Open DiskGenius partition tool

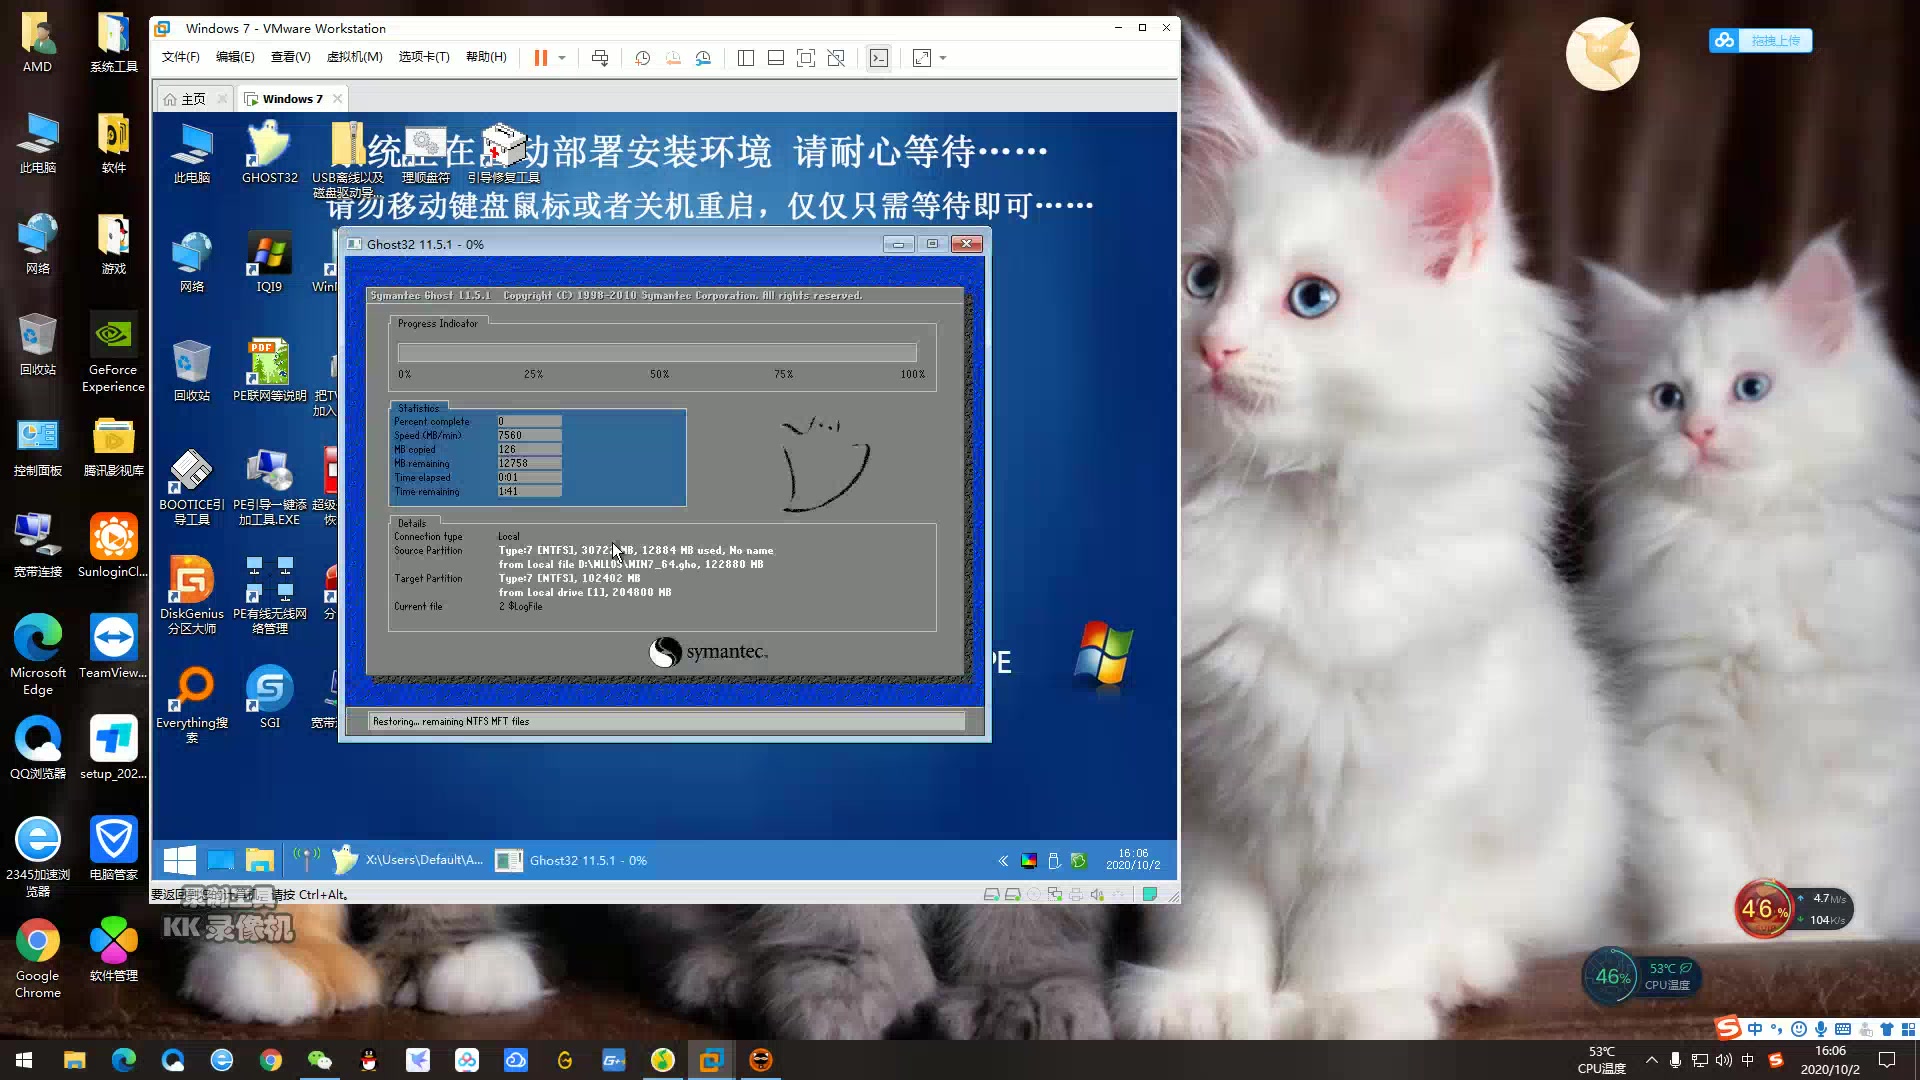point(190,578)
